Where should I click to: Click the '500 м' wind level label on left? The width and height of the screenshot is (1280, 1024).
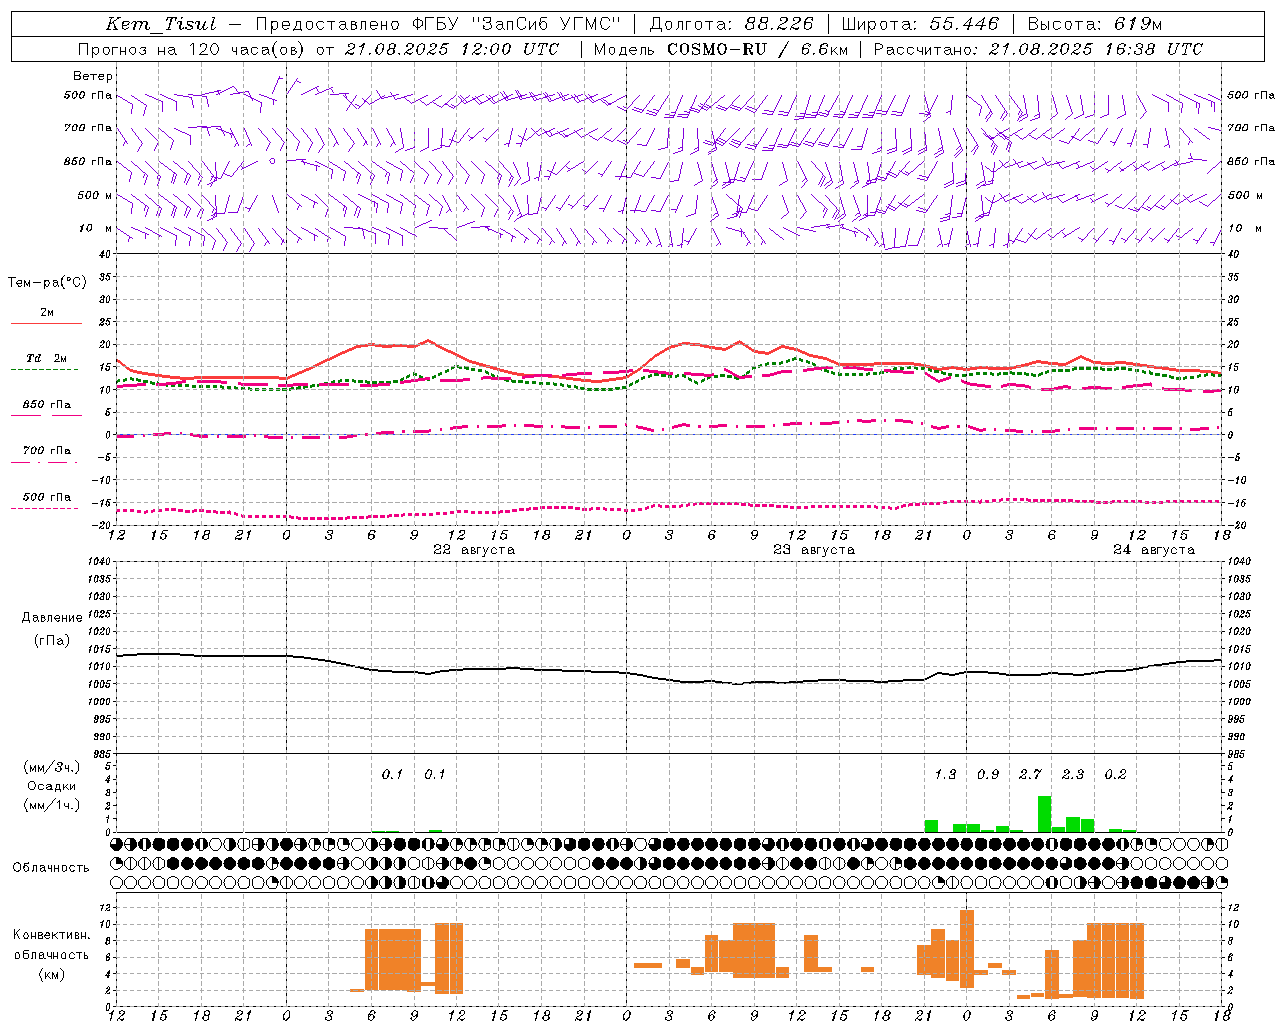coord(95,195)
